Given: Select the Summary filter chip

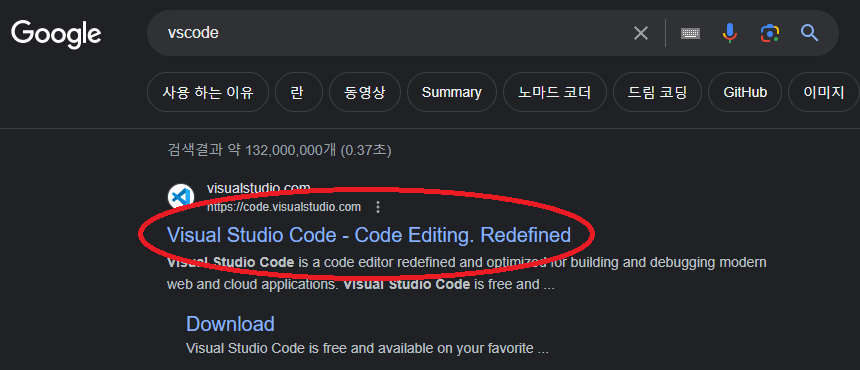Looking at the screenshot, I should (x=451, y=92).
